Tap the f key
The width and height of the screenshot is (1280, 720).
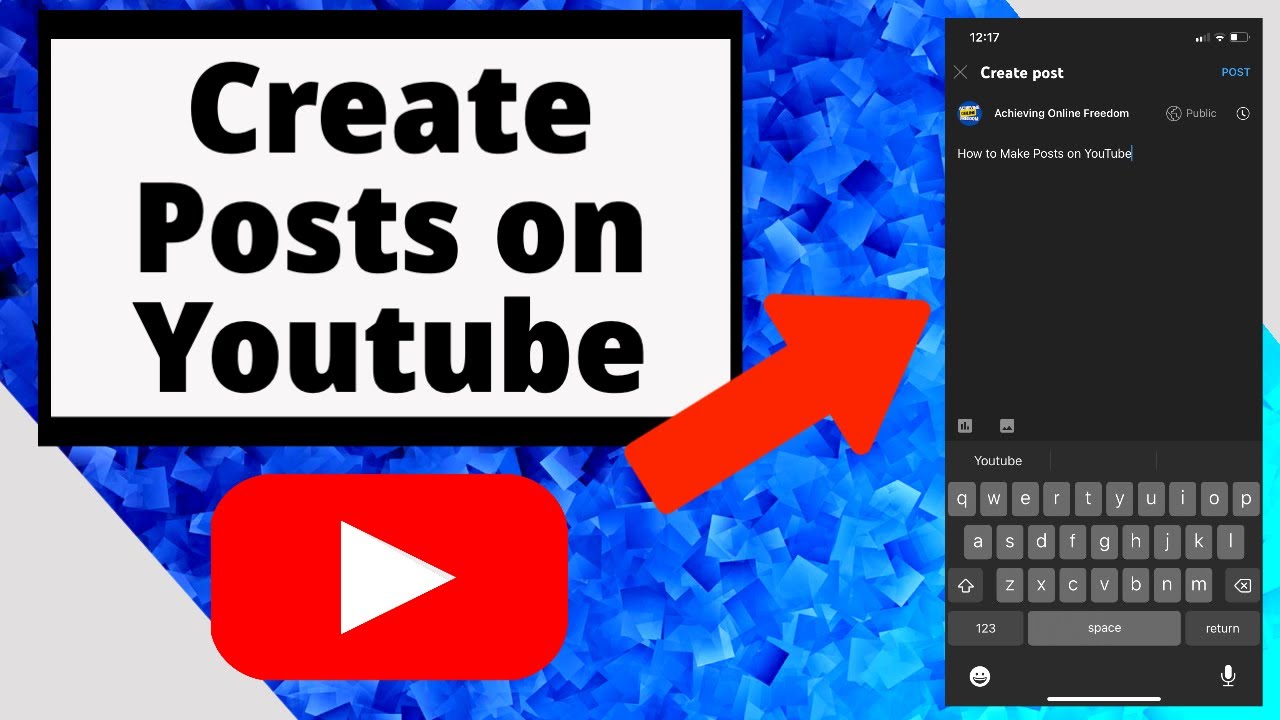click(1072, 542)
